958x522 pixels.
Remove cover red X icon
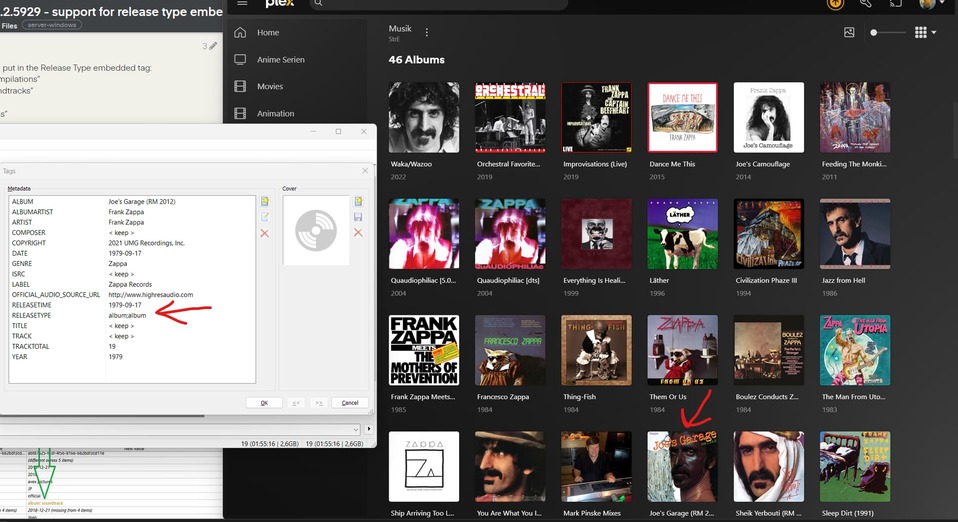pyautogui.click(x=358, y=232)
